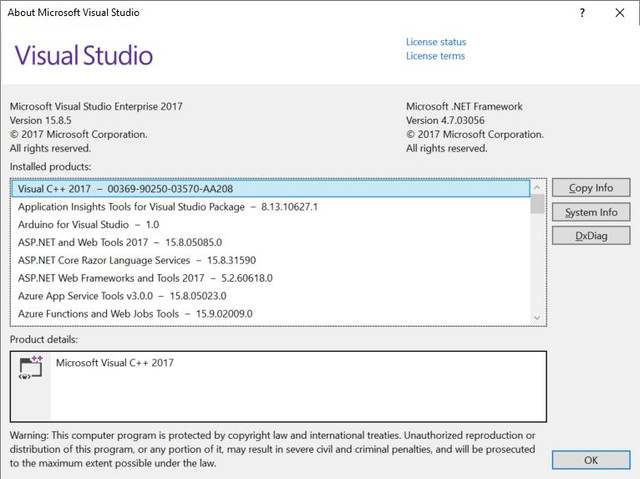Select ASP.NET Web Frameworks and Tools 2017

pyautogui.click(x=271, y=278)
